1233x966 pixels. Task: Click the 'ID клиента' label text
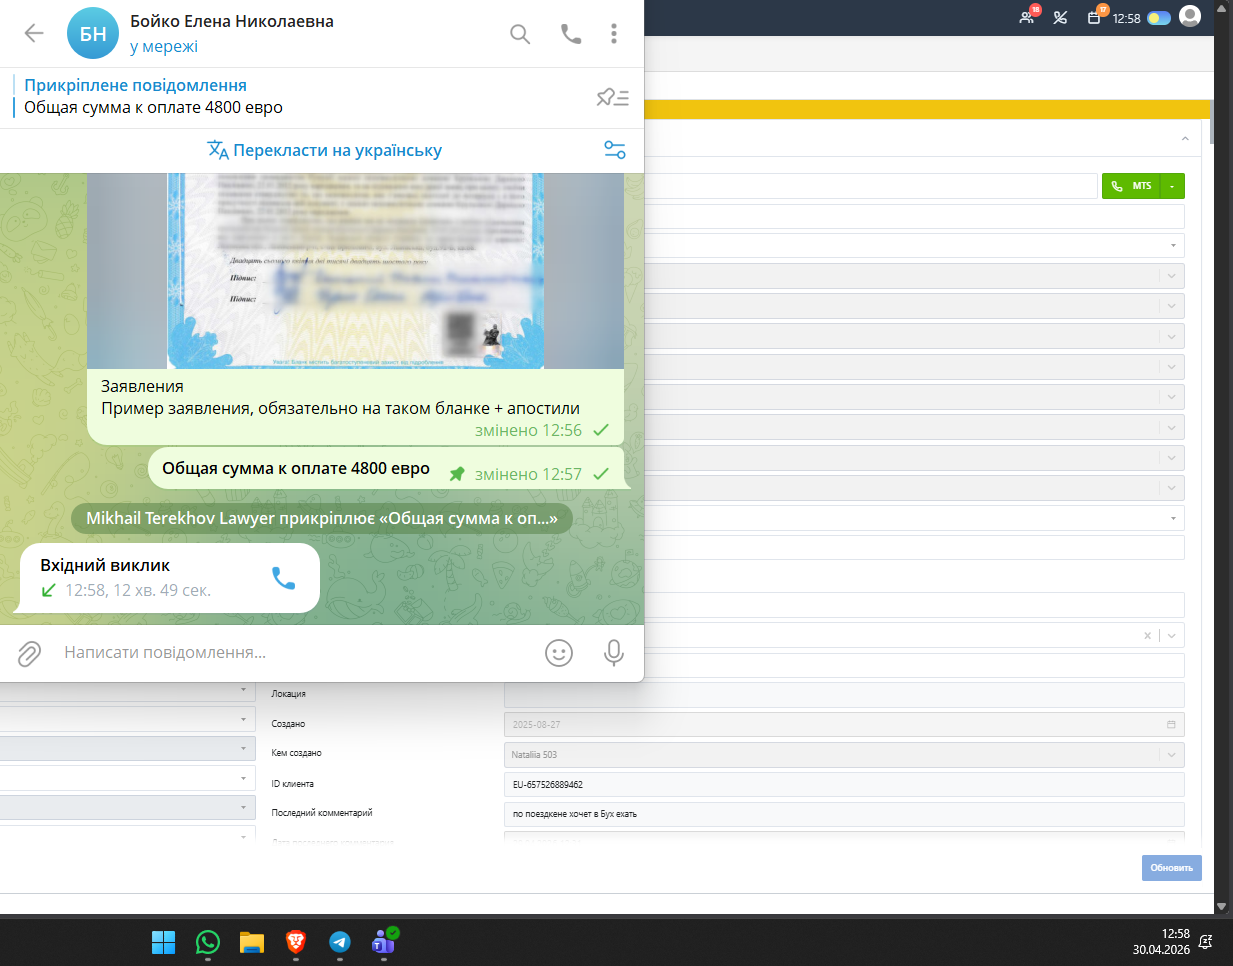click(x=292, y=784)
